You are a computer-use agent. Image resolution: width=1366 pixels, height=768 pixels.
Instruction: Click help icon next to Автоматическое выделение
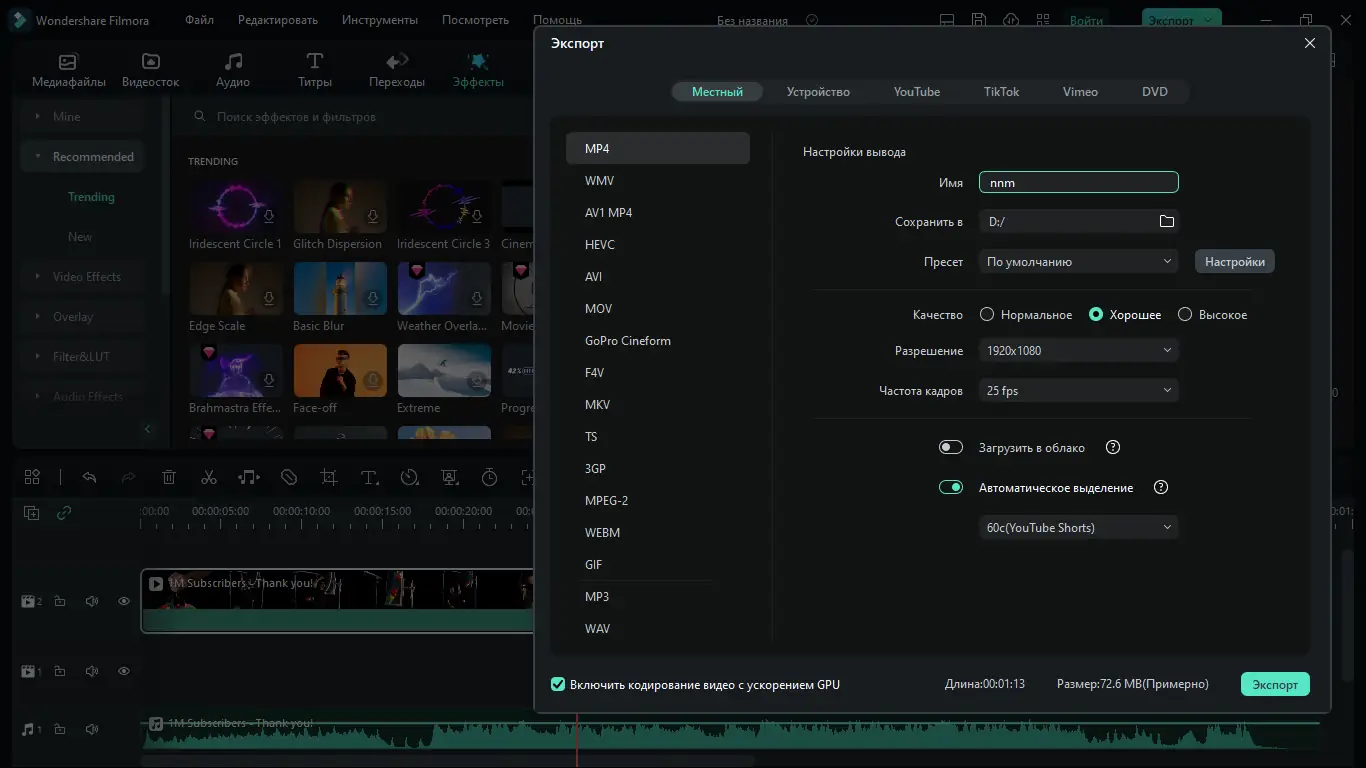[1161, 488]
